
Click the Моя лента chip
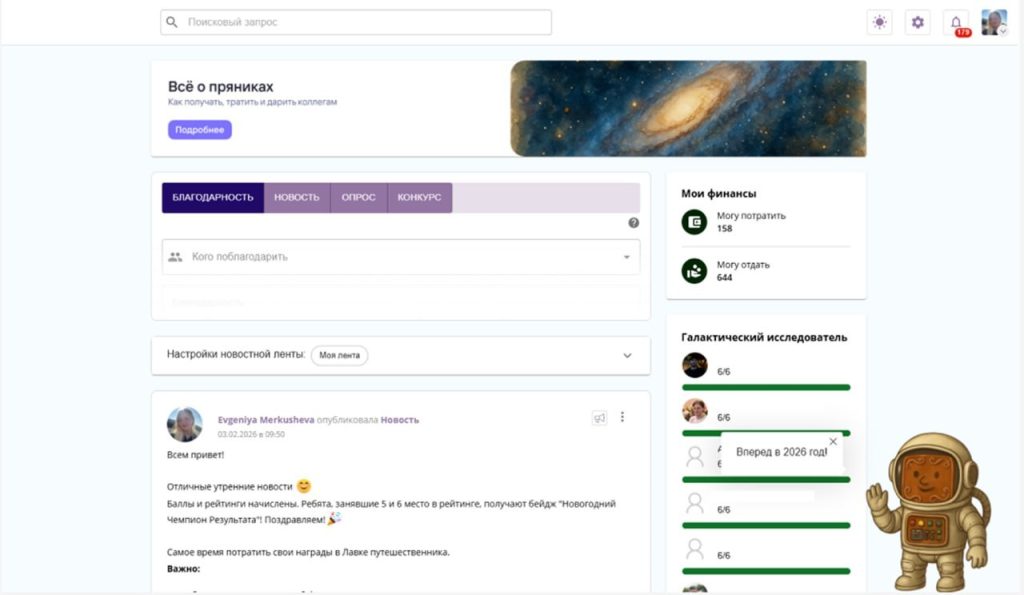point(340,355)
